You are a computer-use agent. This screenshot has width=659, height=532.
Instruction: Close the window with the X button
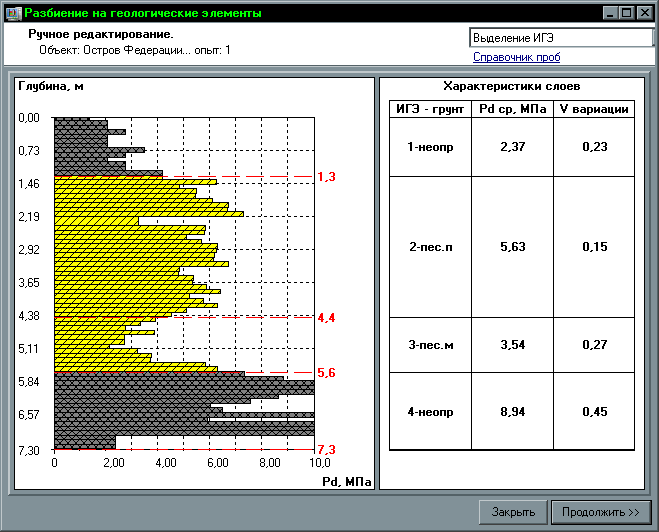(644, 14)
